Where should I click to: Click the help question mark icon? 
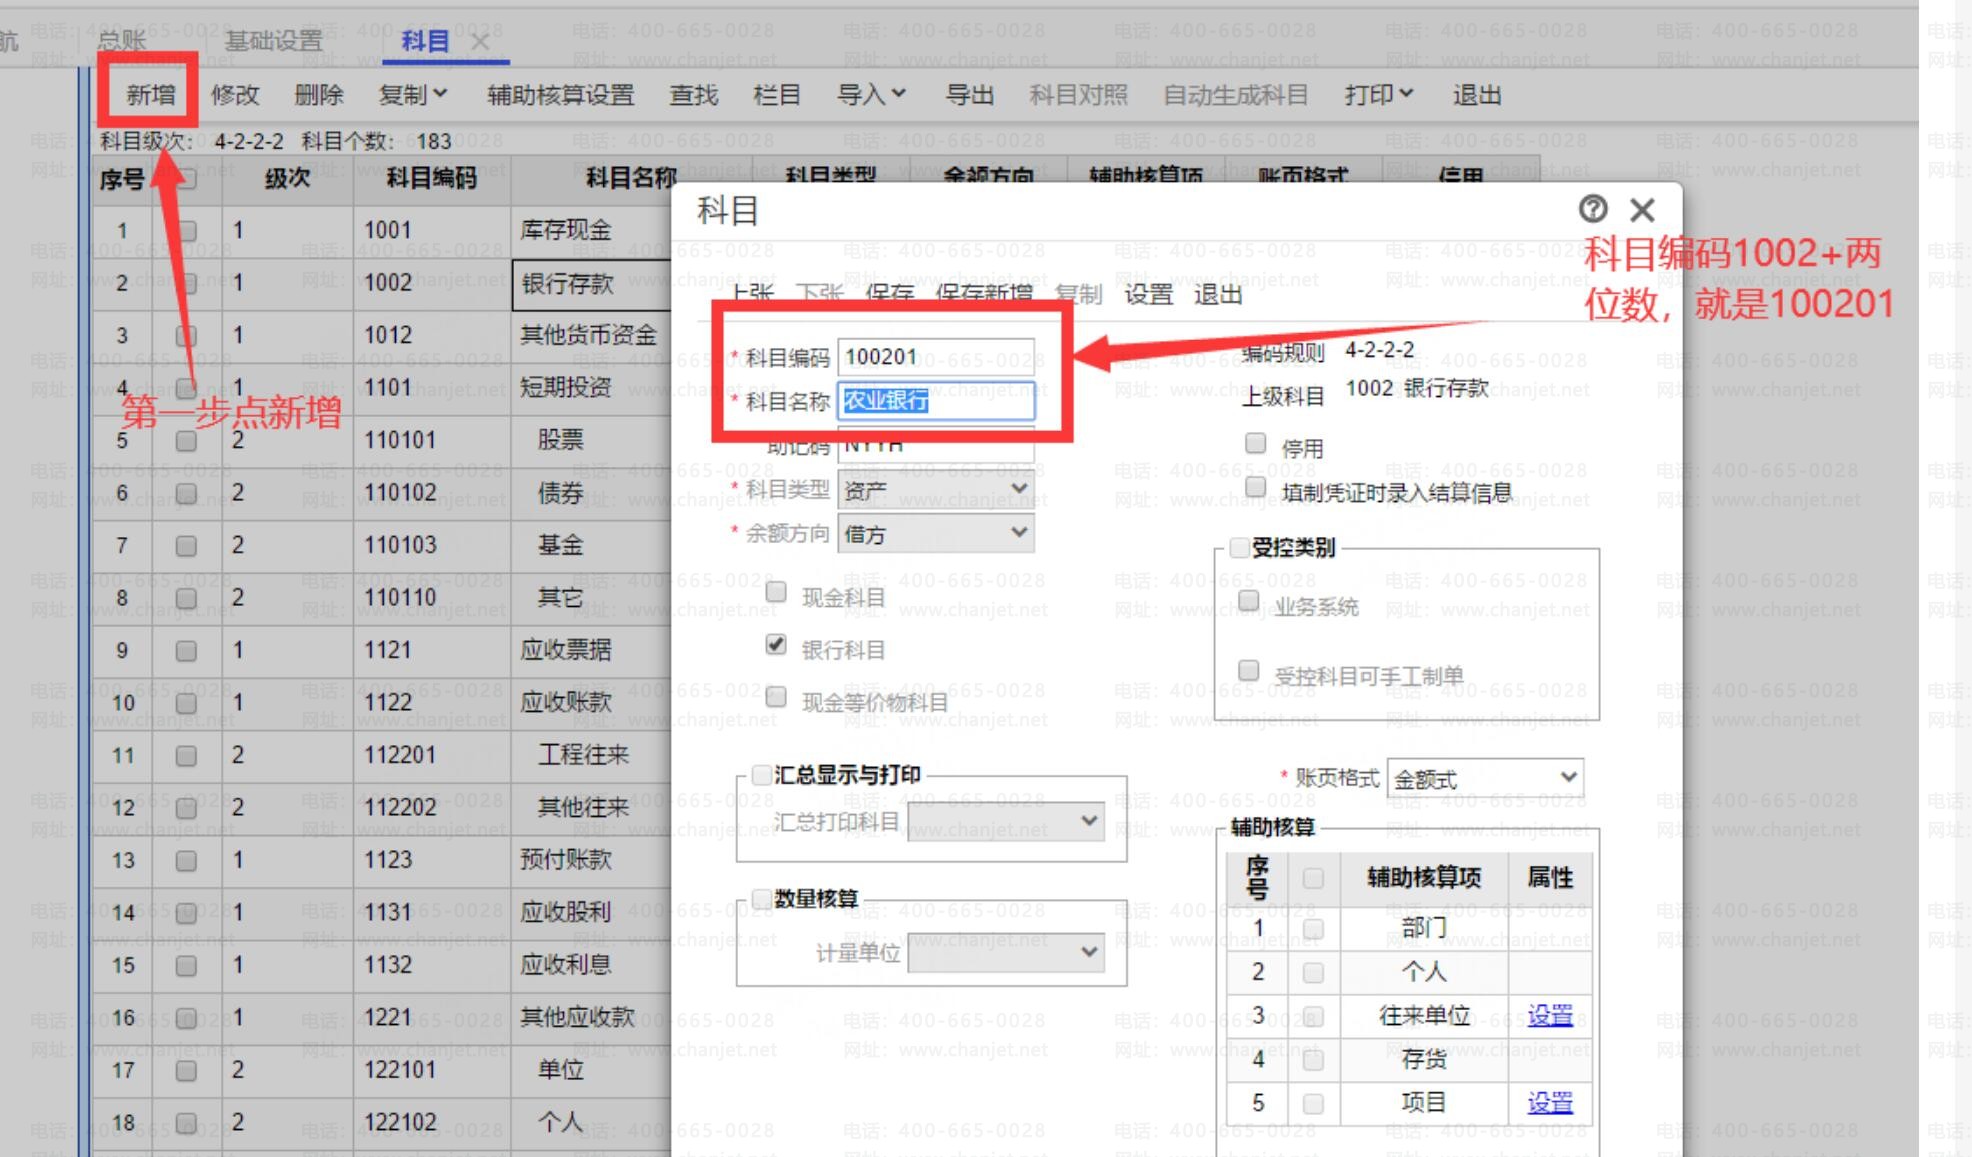[x=1592, y=209]
